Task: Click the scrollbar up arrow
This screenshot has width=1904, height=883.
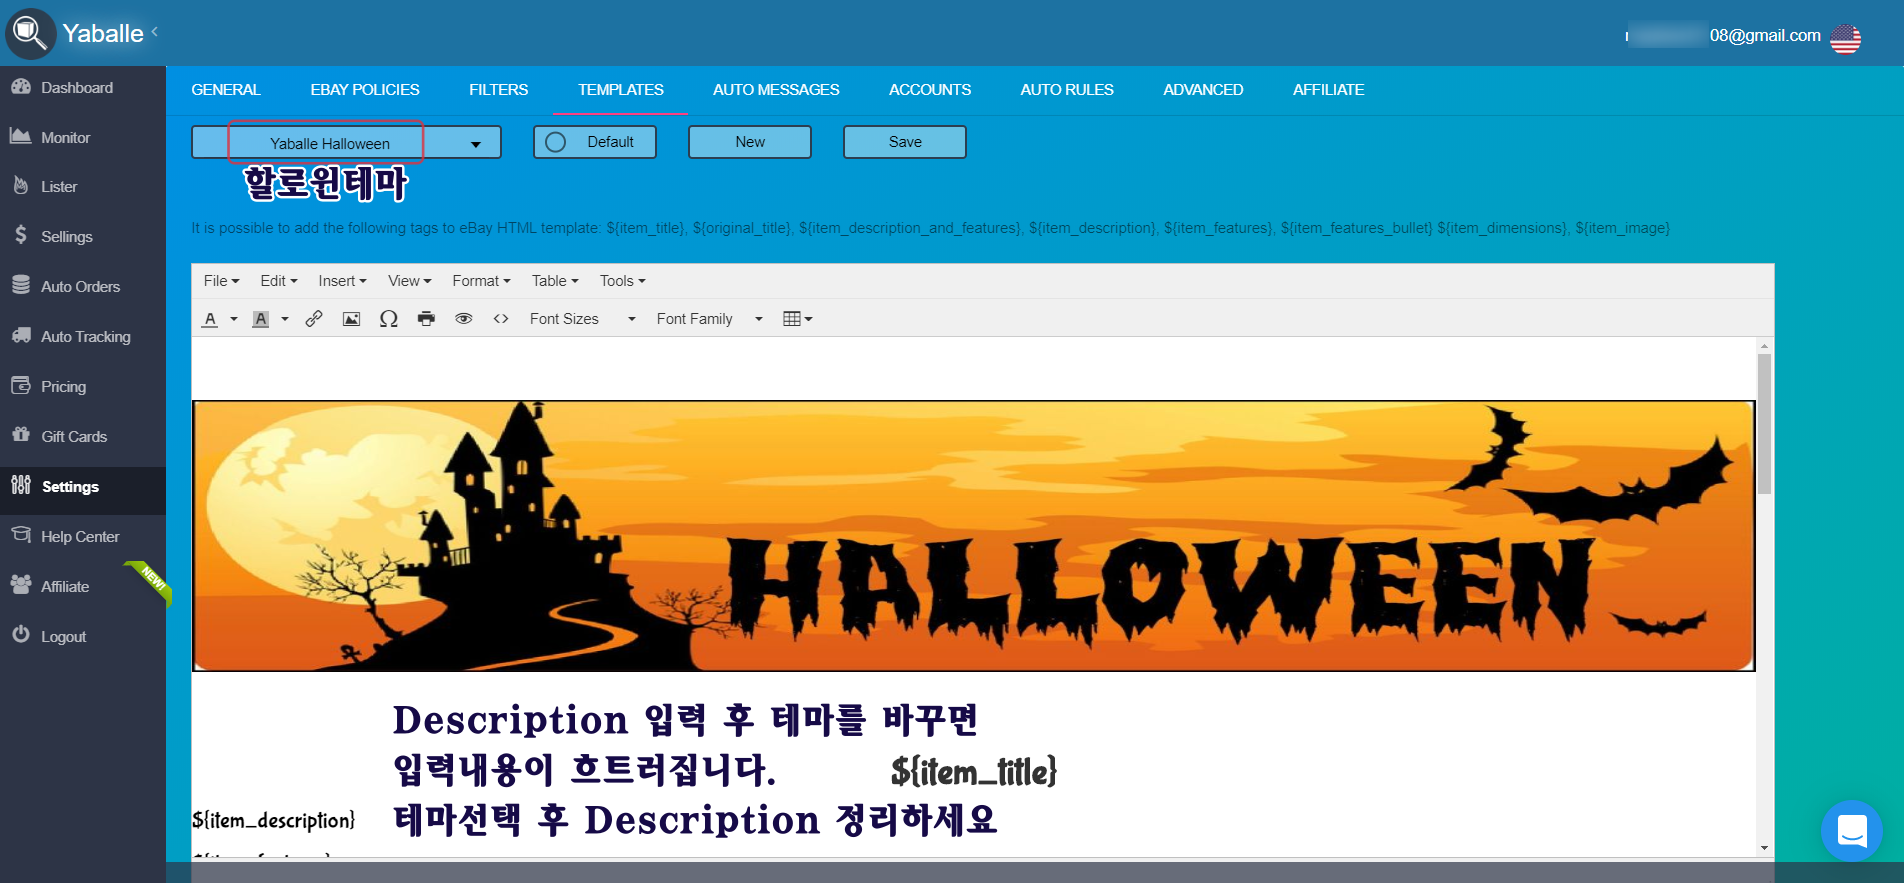Action: click(1764, 346)
